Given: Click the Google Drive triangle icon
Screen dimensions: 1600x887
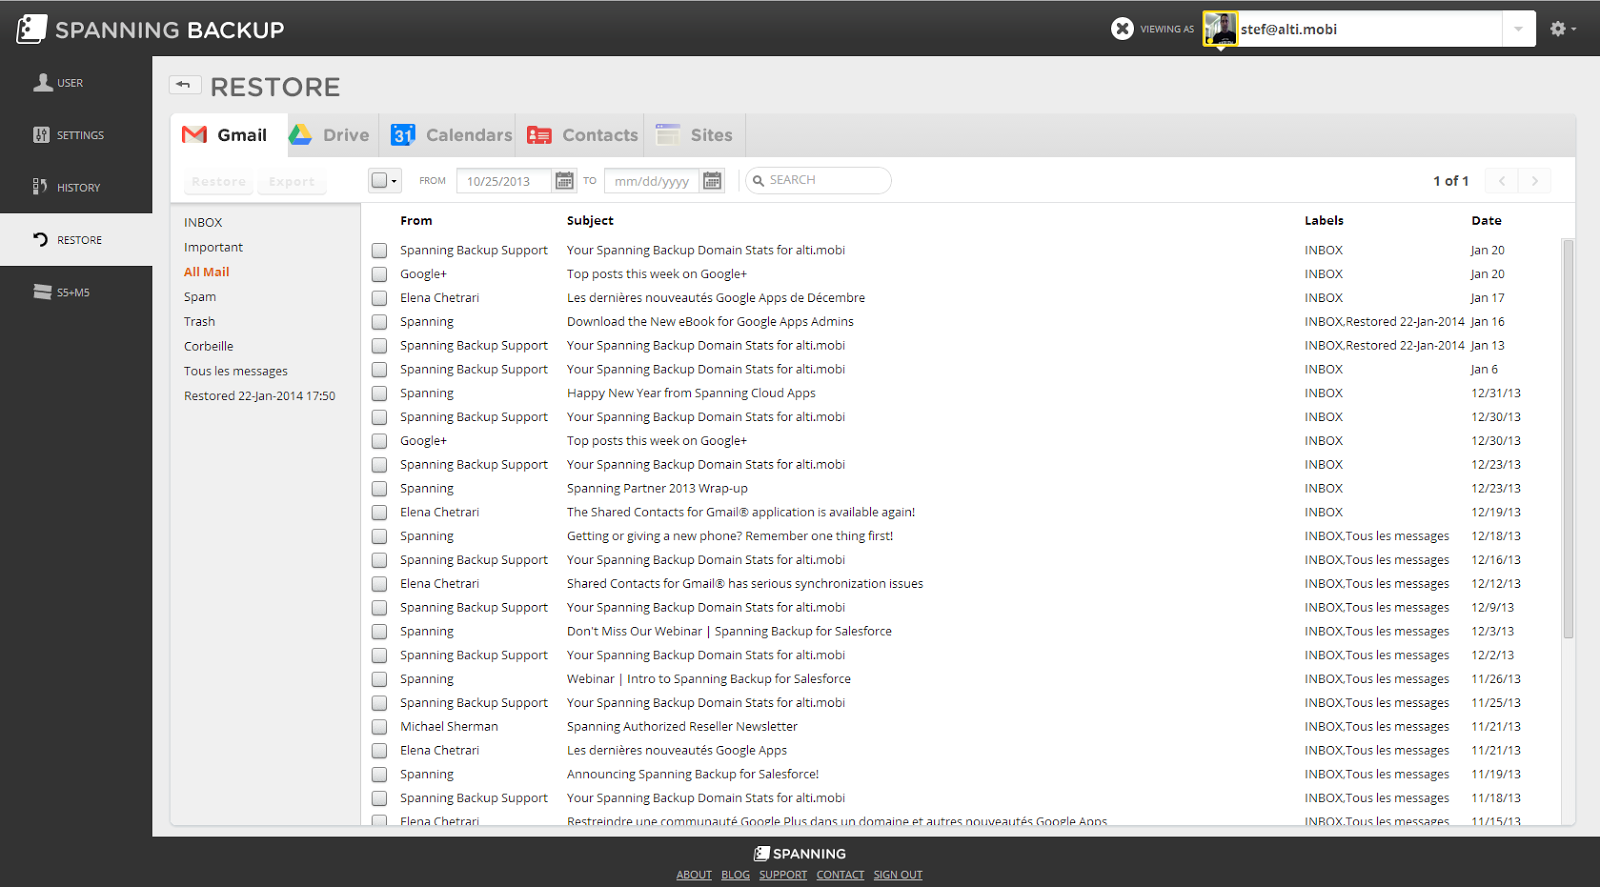Looking at the screenshot, I should tap(300, 135).
